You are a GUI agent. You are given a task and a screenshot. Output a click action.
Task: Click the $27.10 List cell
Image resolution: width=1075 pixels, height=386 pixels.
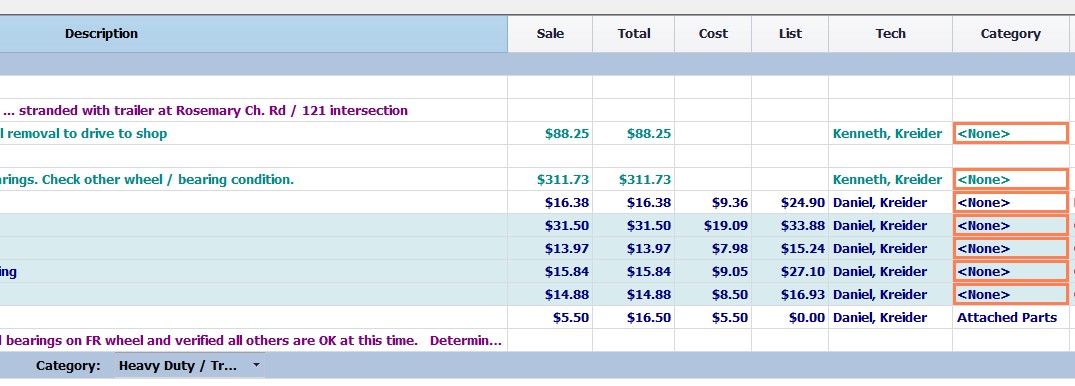point(790,272)
